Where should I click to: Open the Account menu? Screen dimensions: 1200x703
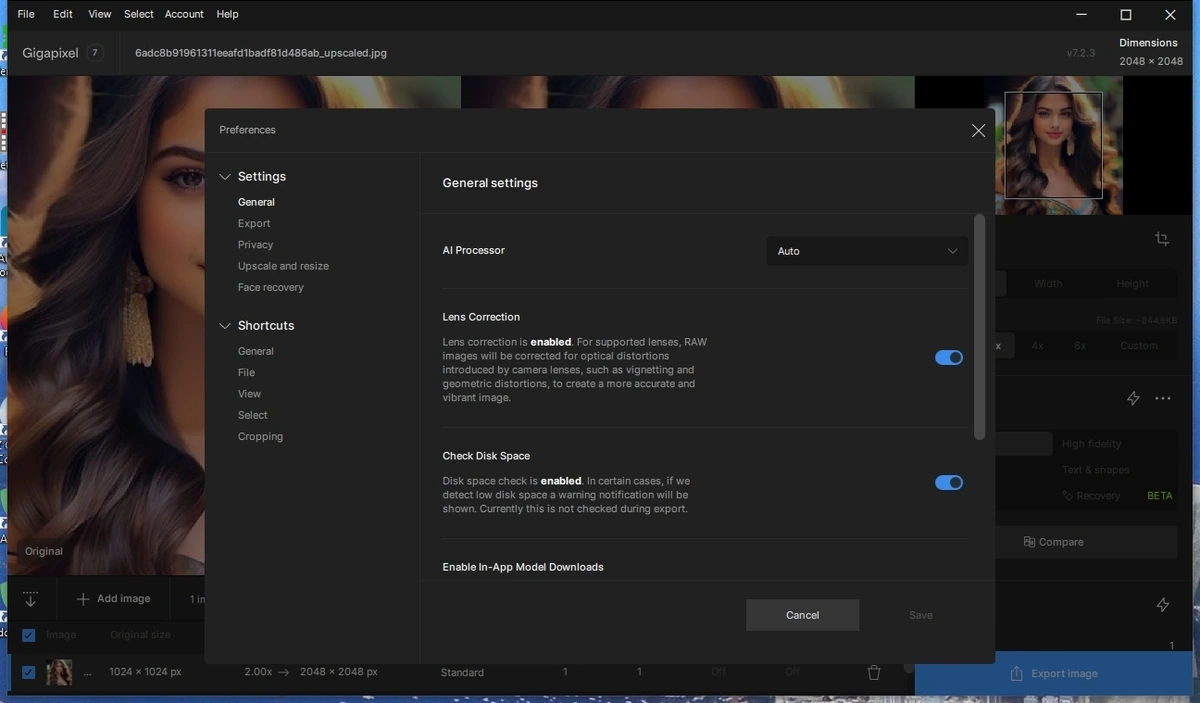point(184,14)
